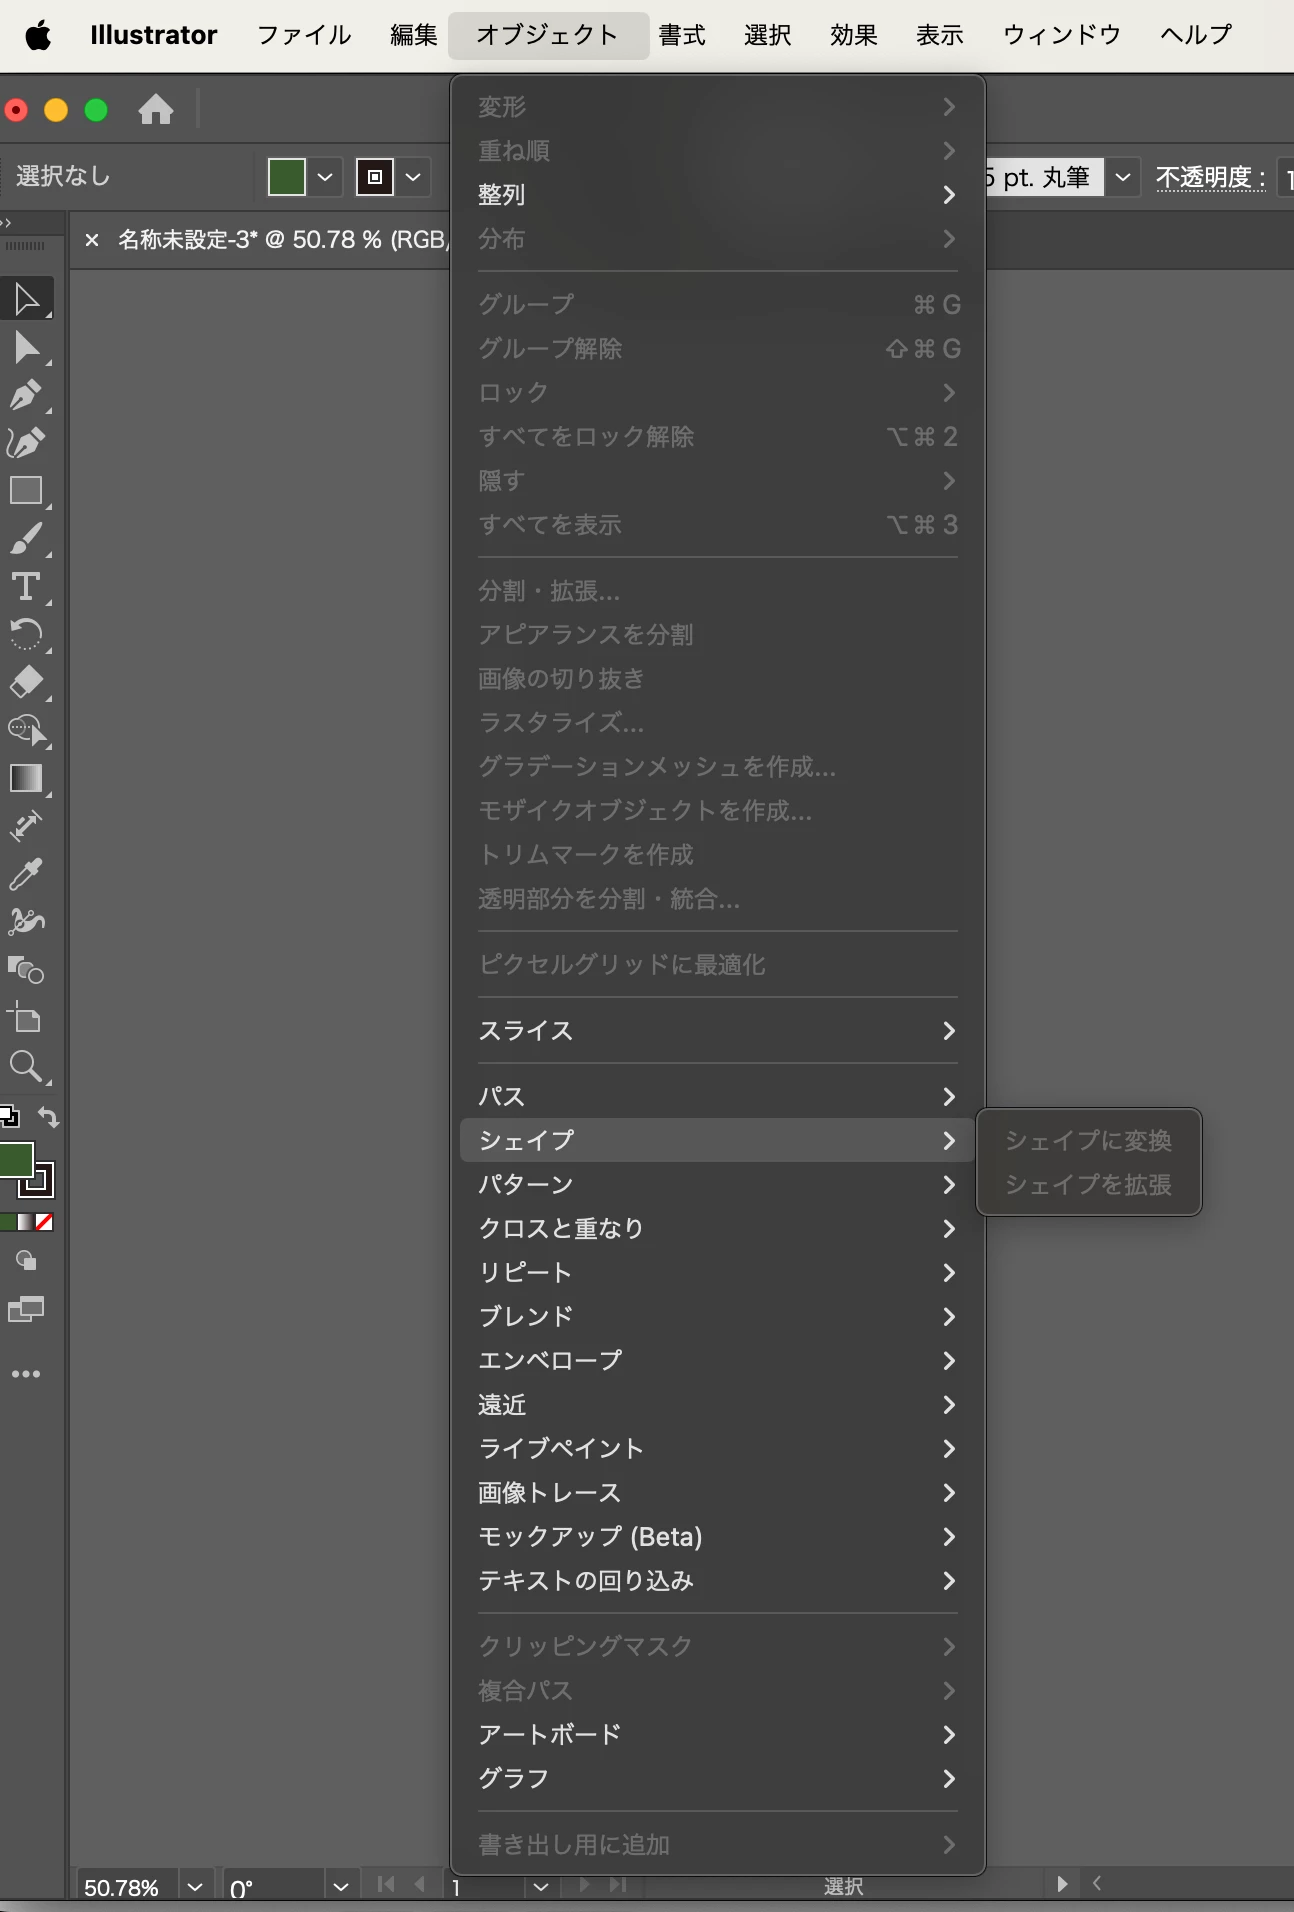The height and width of the screenshot is (1912, 1294).
Task: Open 編集 menu
Action: click(414, 36)
